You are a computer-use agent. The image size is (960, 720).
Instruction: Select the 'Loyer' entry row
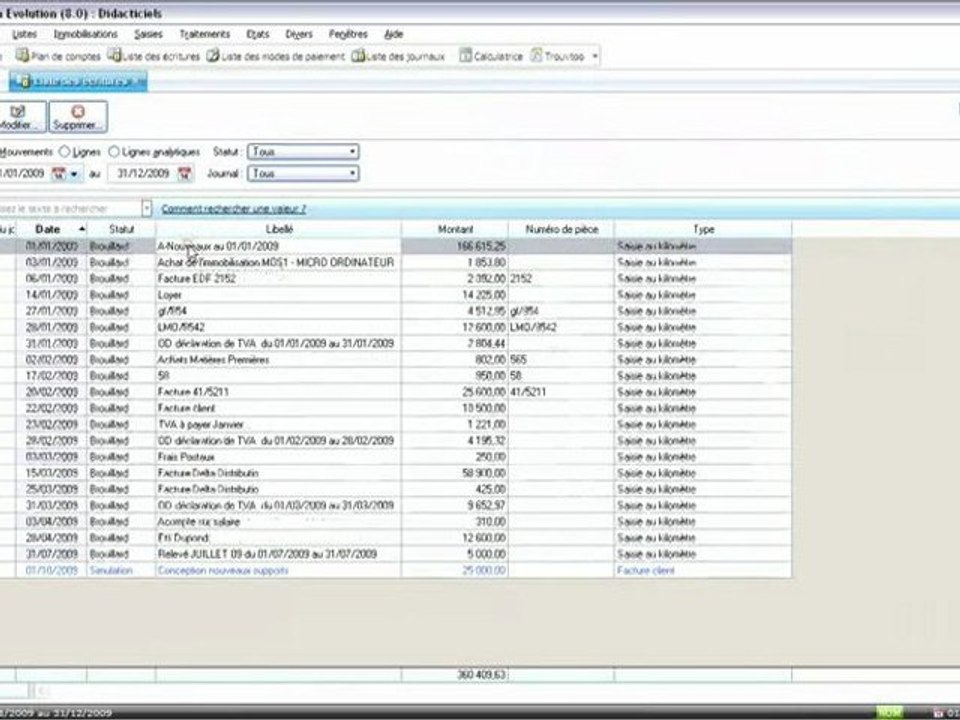point(396,294)
